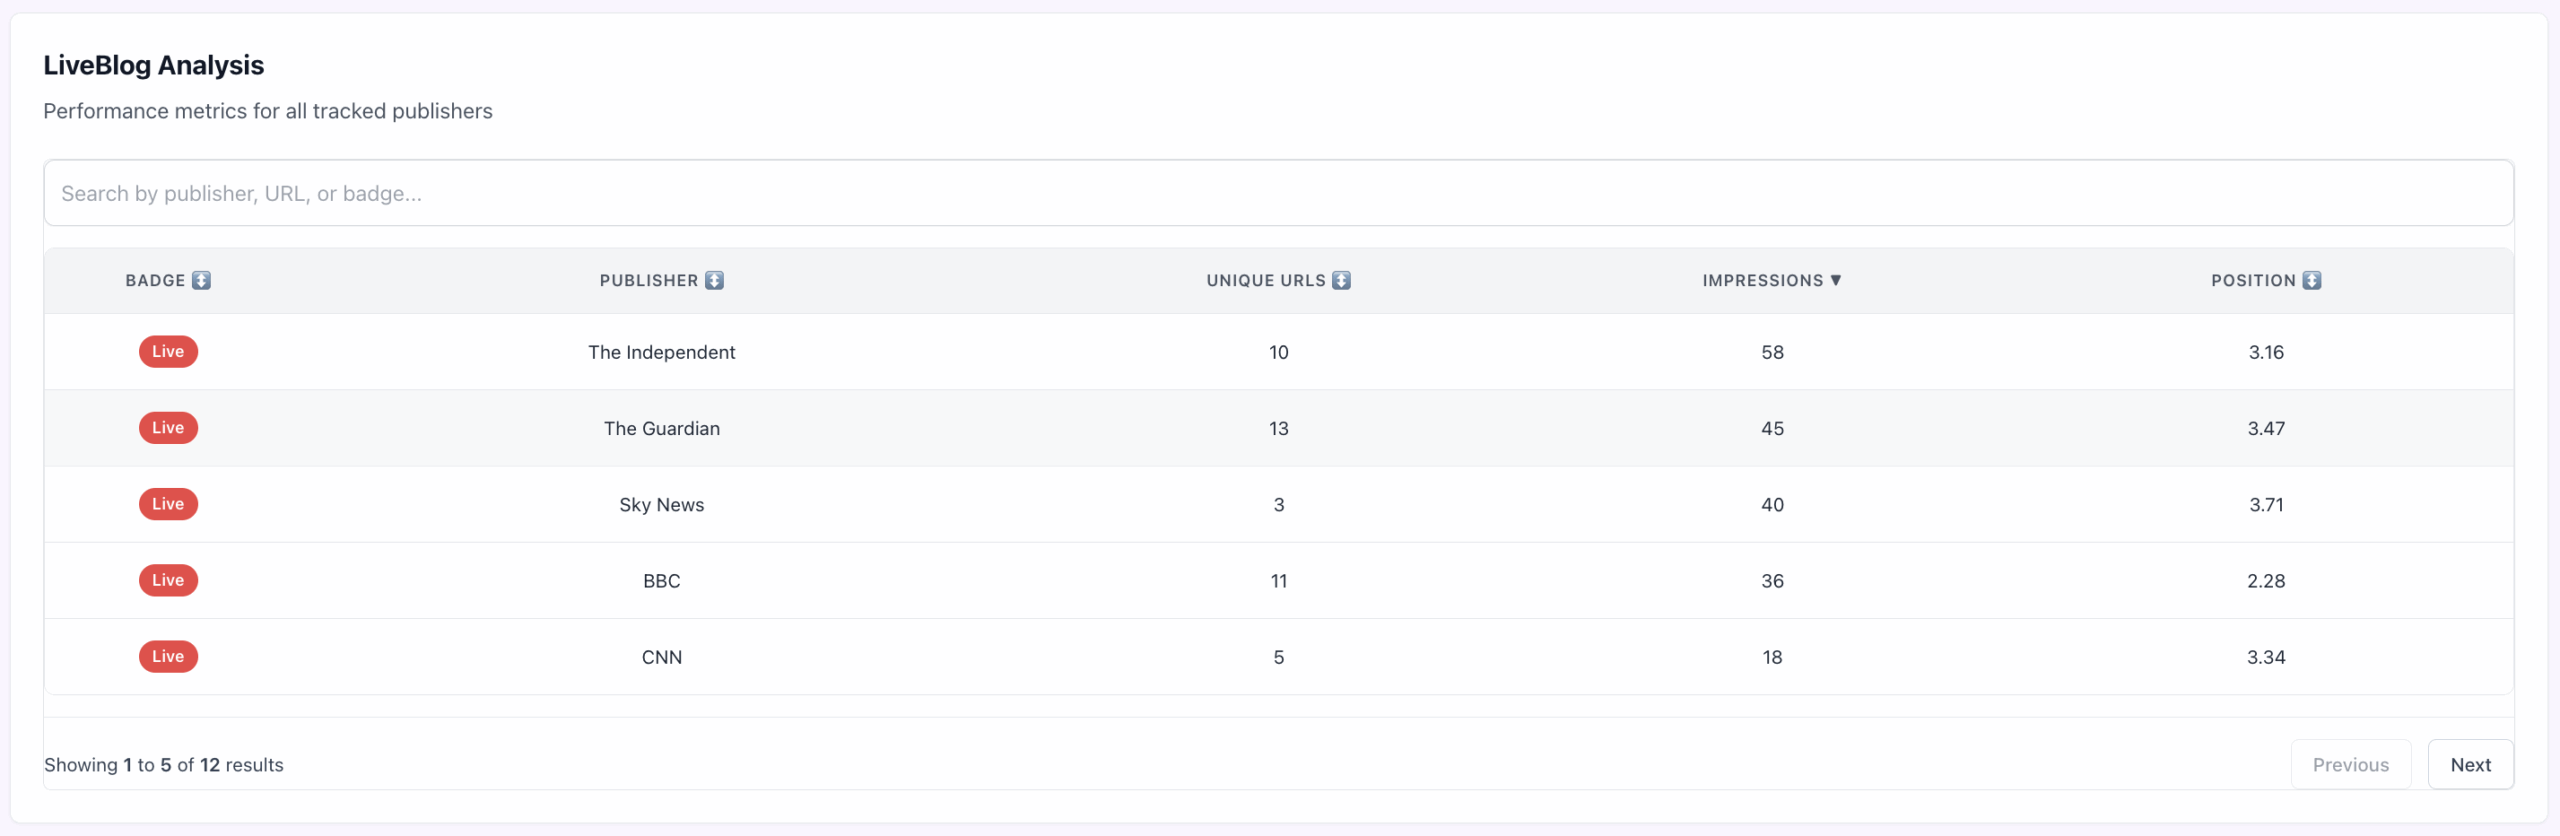Click position value 3.16
The image size is (2560, 836).
coord(2266,352)
